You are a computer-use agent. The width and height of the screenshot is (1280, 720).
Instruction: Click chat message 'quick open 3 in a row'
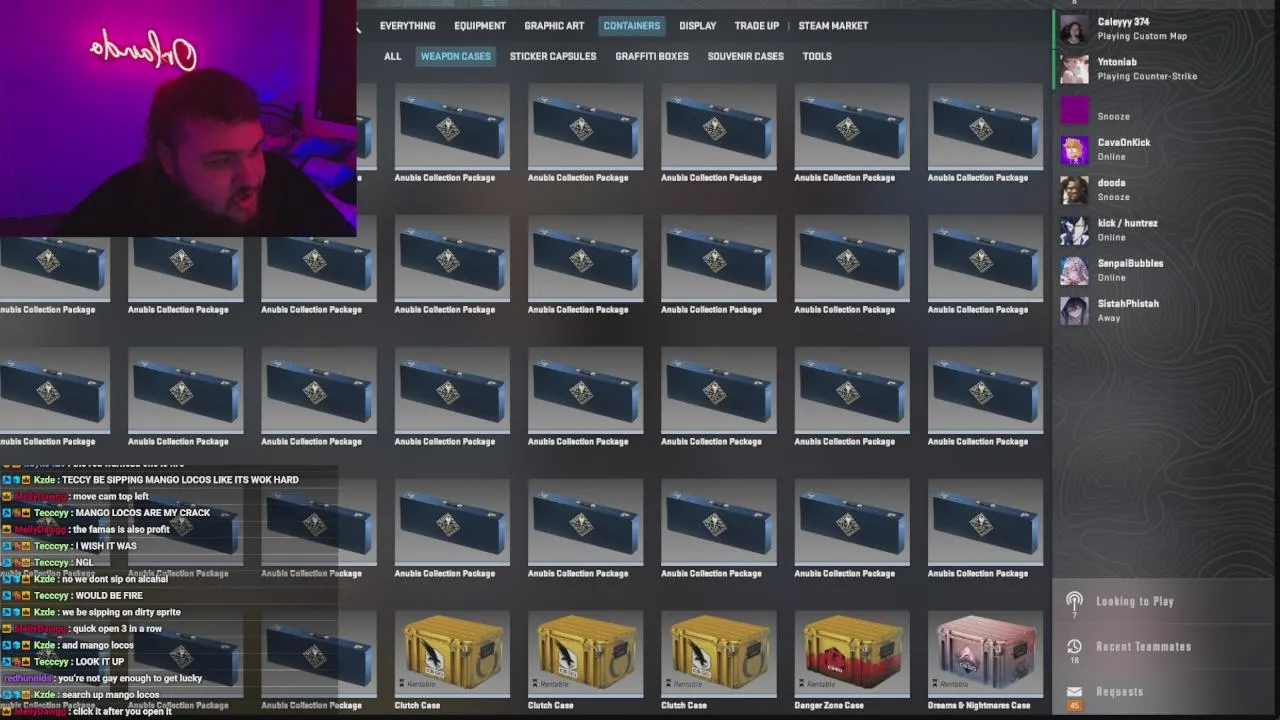(117, 629)
